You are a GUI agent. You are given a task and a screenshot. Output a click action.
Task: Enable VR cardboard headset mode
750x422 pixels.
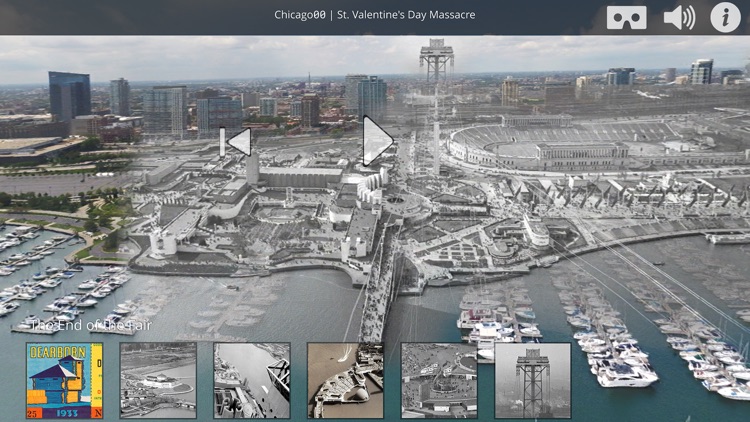click(x=627, y=18)
